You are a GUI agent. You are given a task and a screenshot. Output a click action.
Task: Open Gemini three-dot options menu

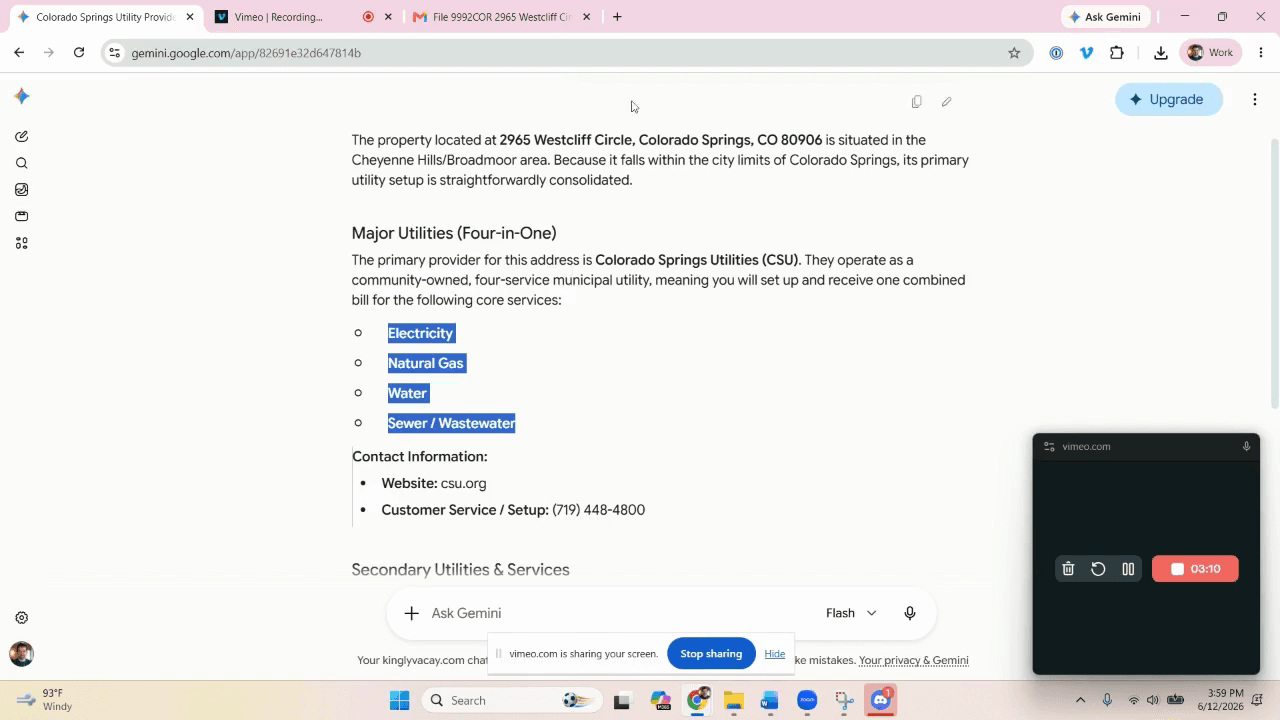pos(1255,99)
